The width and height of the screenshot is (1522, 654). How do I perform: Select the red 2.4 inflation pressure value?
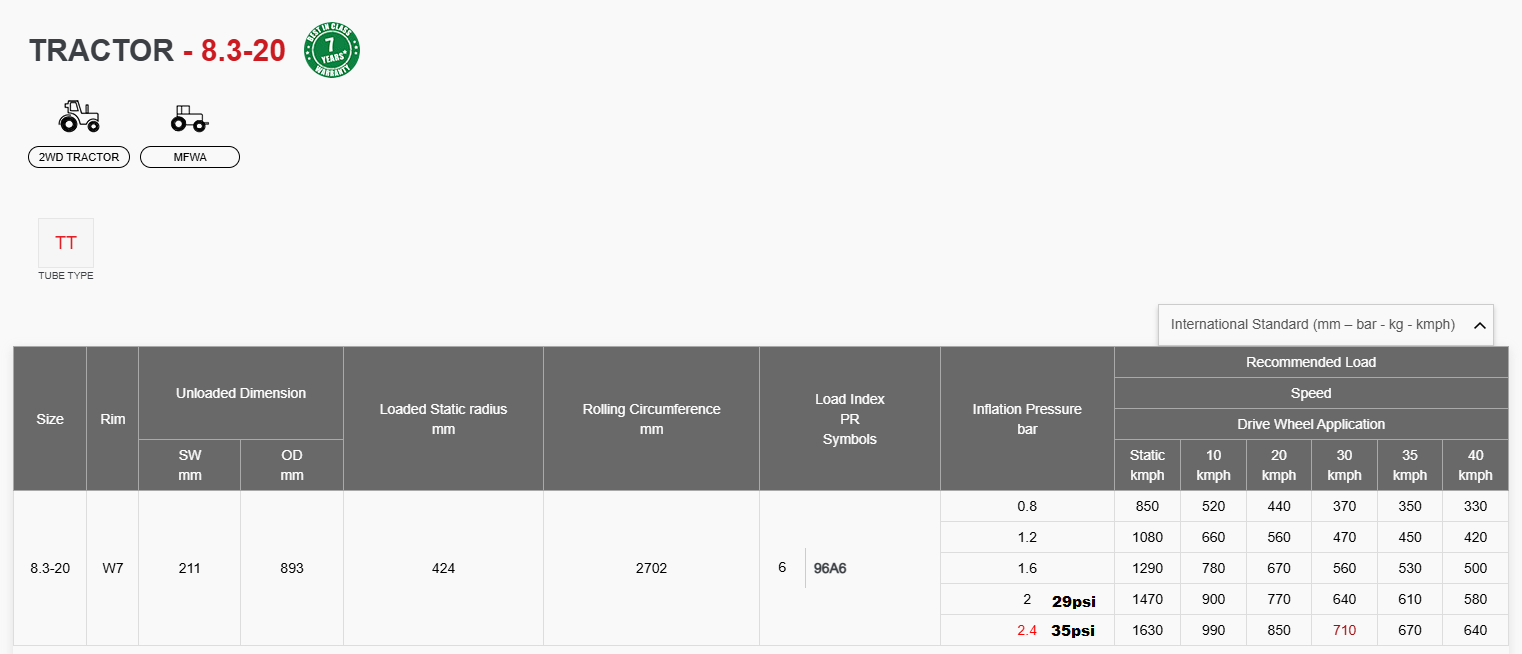(1027, 631)
